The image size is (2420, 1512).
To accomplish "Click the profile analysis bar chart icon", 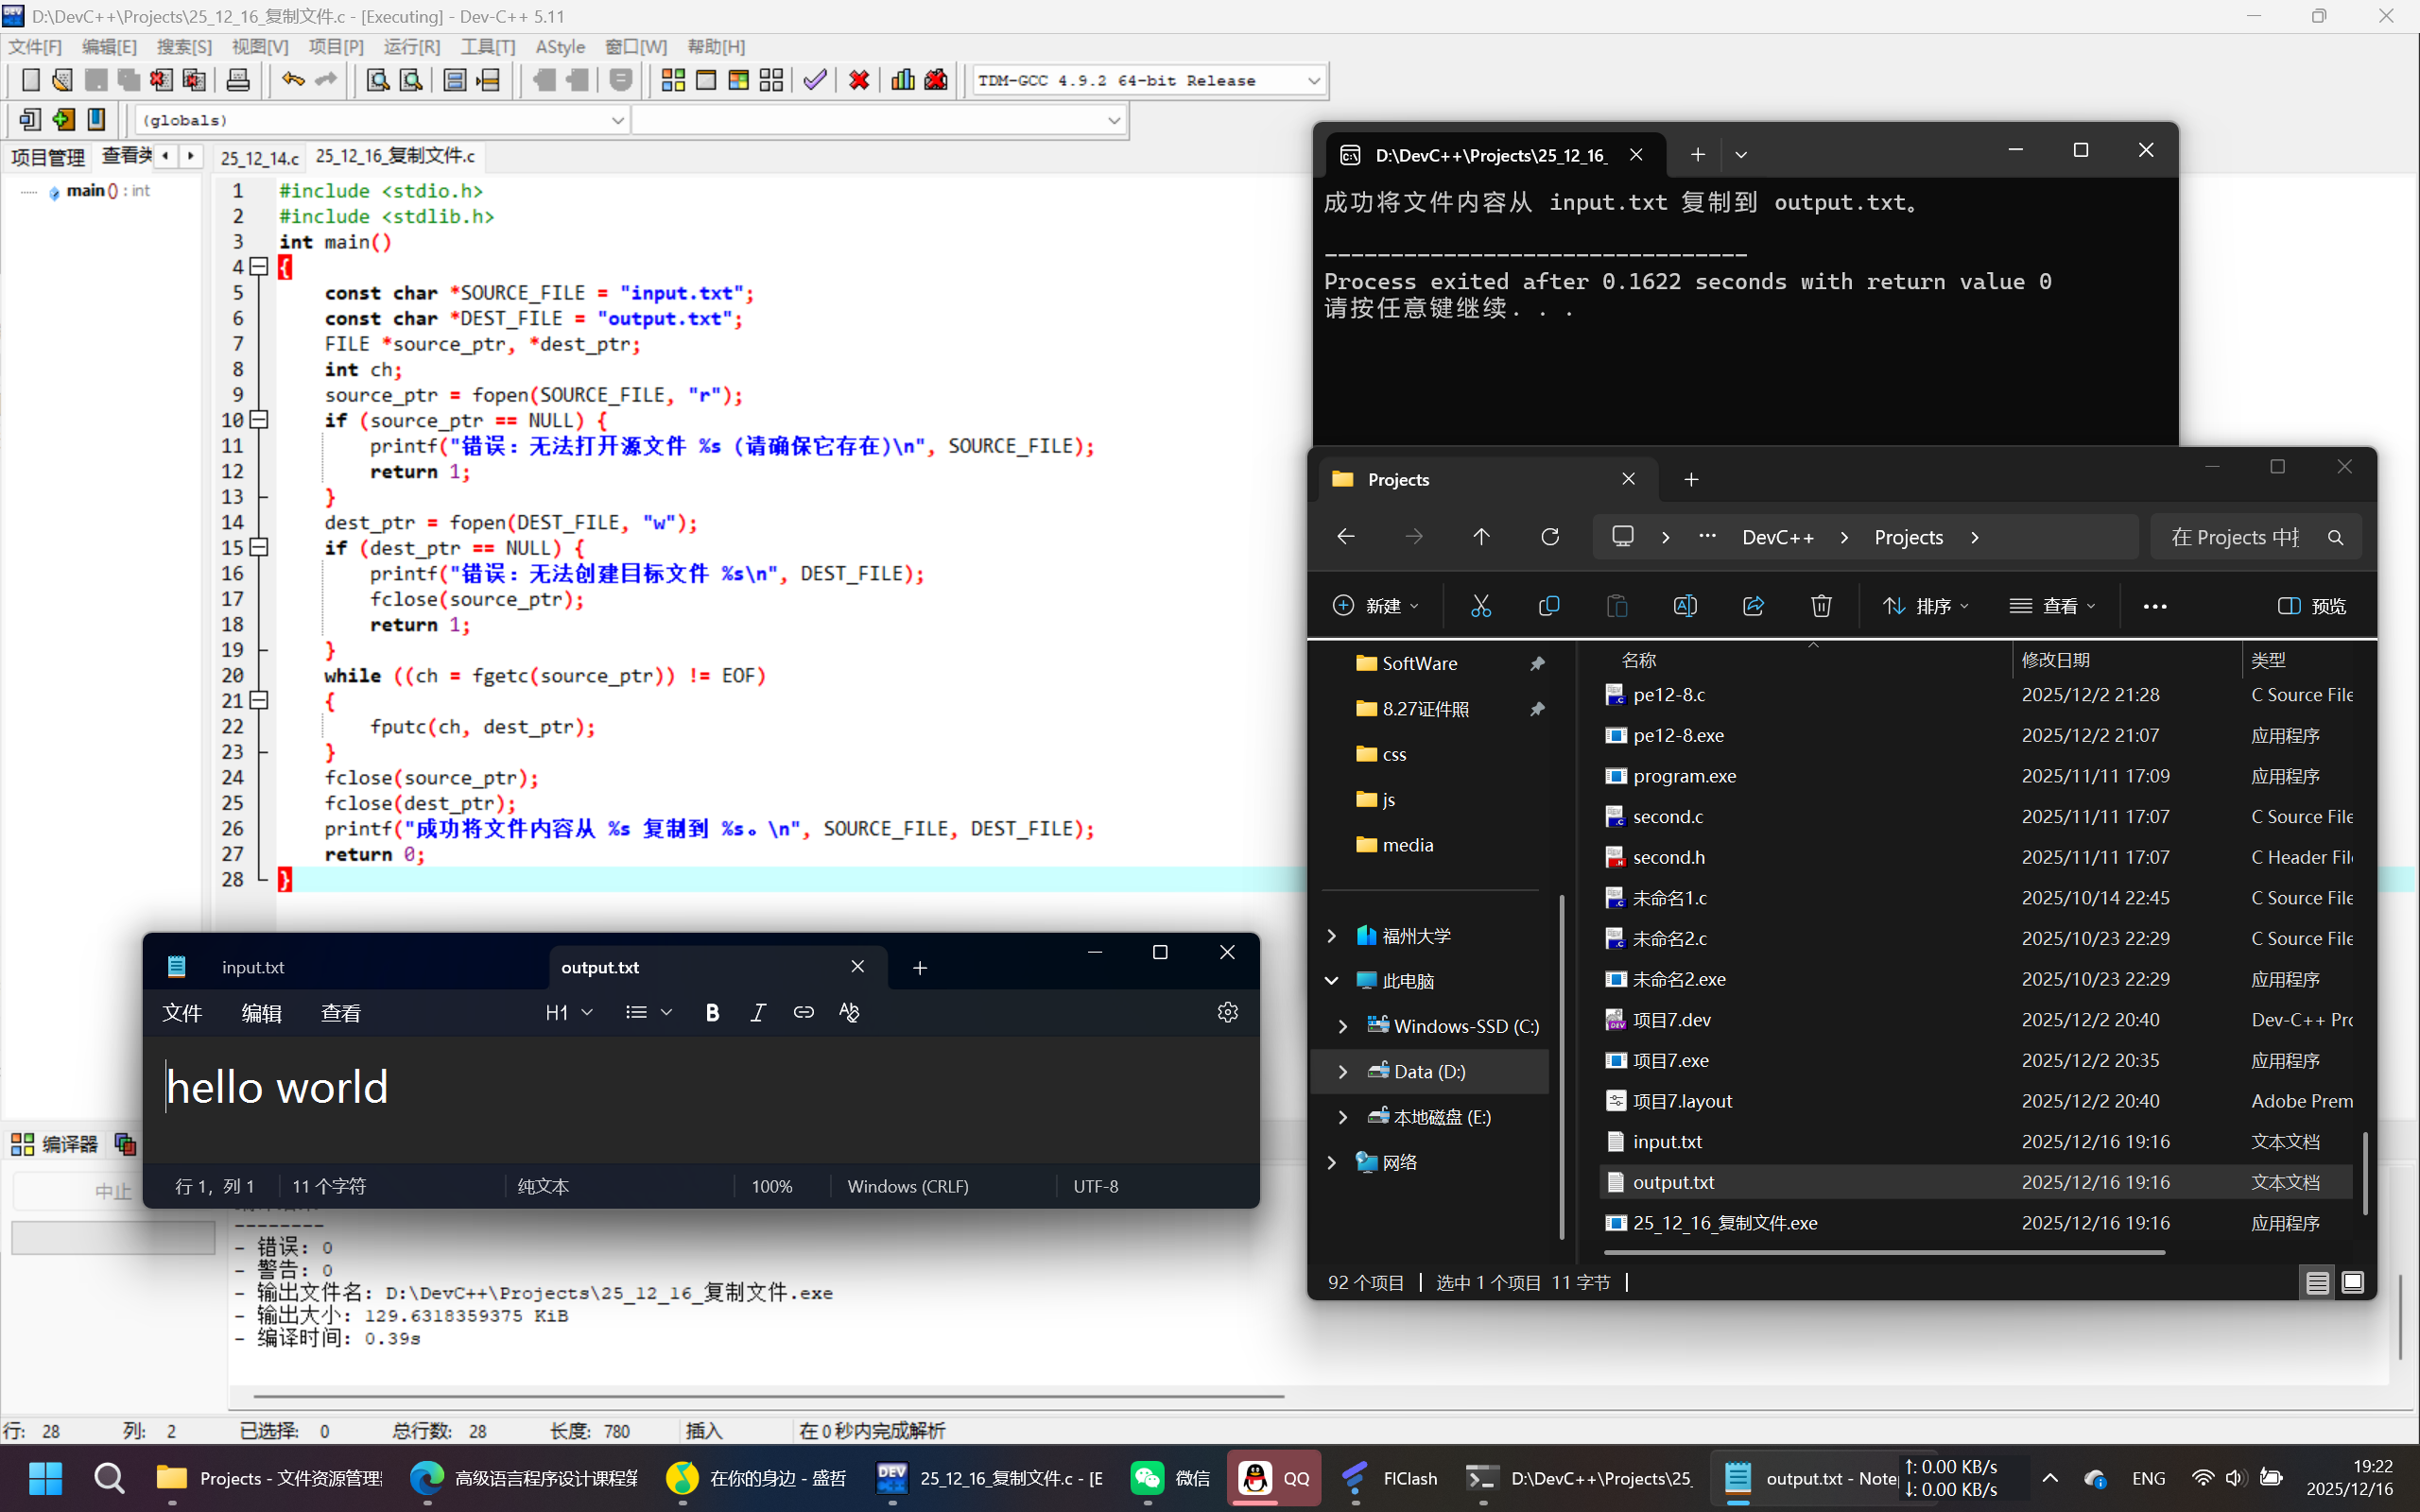I will (x=902, y=80).
